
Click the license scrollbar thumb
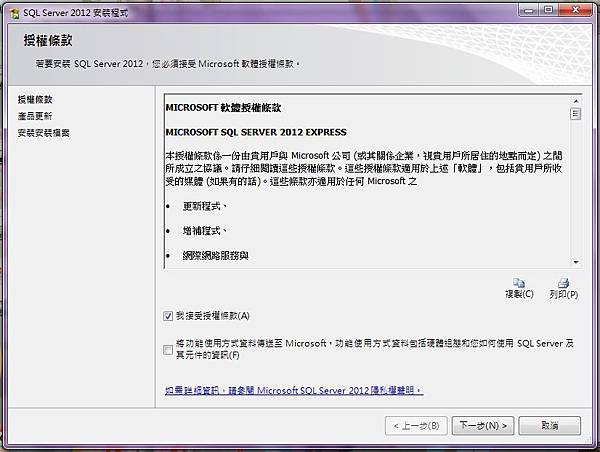pyautogui.click(x=576, y=114)
